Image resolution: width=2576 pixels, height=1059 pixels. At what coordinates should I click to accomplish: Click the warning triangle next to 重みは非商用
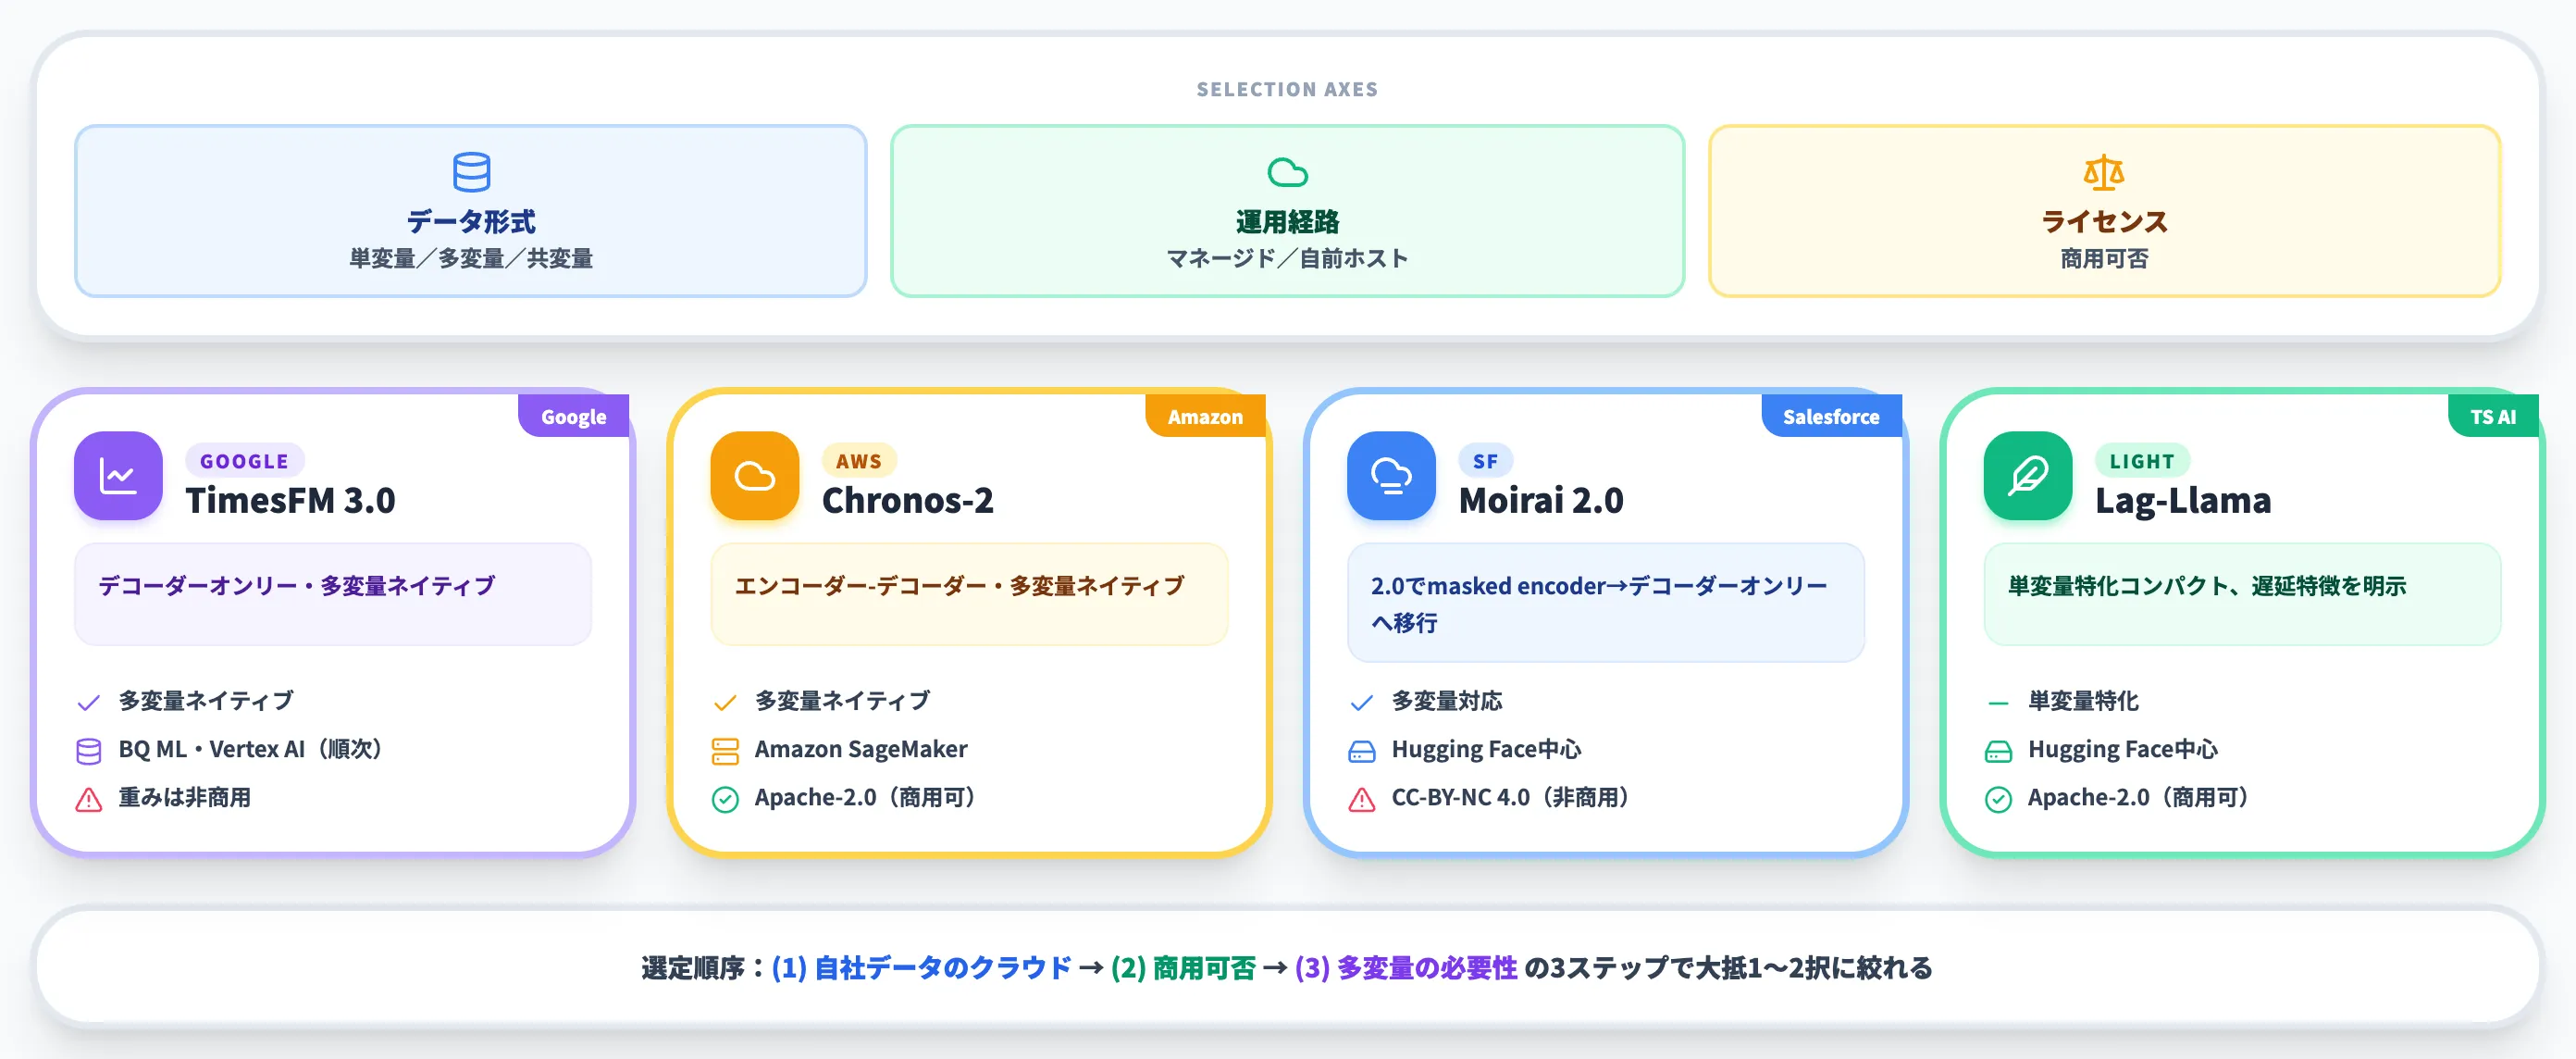89,799
